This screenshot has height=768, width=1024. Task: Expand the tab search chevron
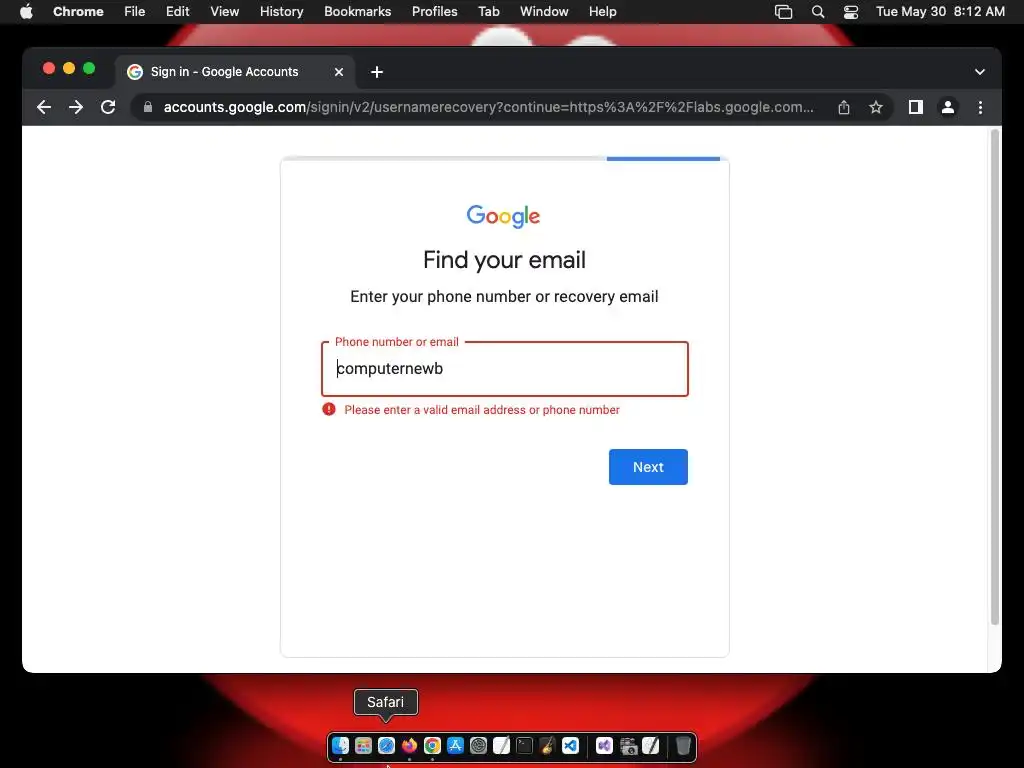tap(980, 72)
